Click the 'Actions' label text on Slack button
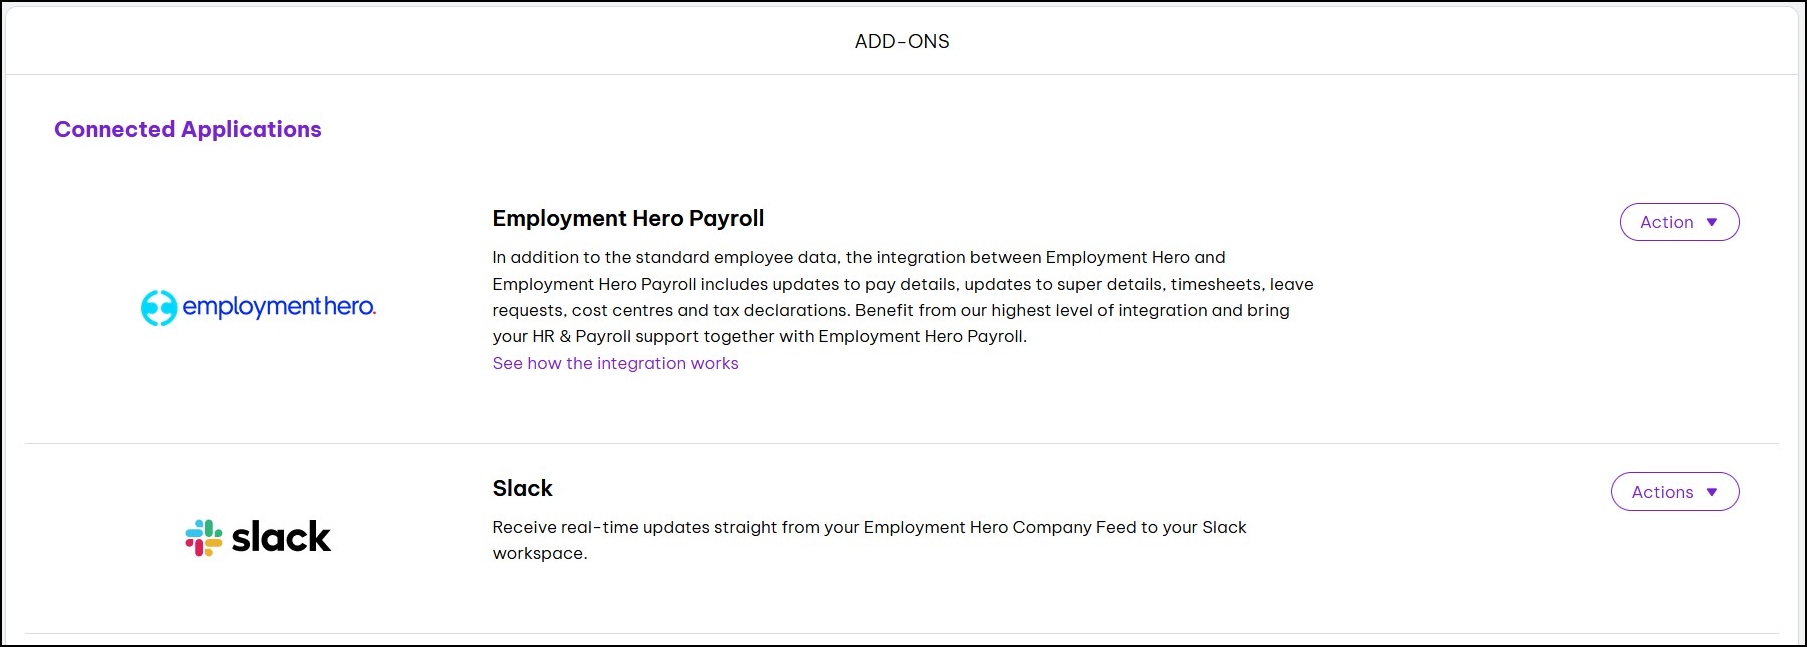The width and height of the screenshot is (1807, 647). 1662,492
